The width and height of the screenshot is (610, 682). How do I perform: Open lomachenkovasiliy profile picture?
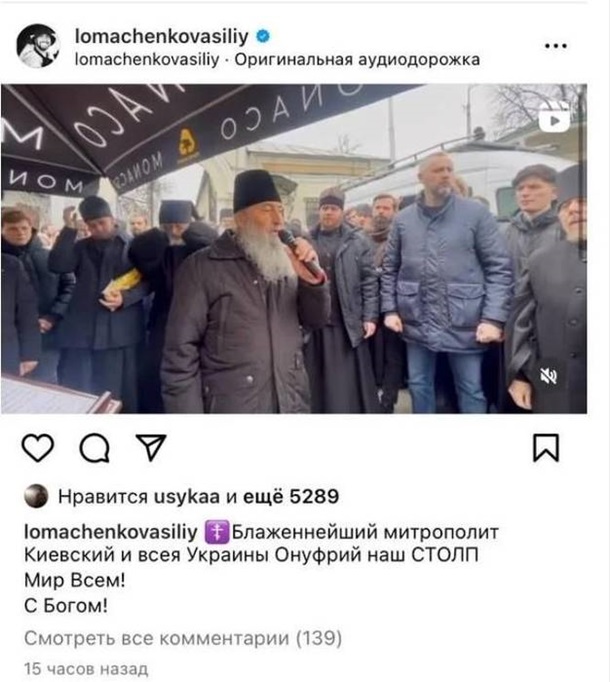click(x=38, y=46)
